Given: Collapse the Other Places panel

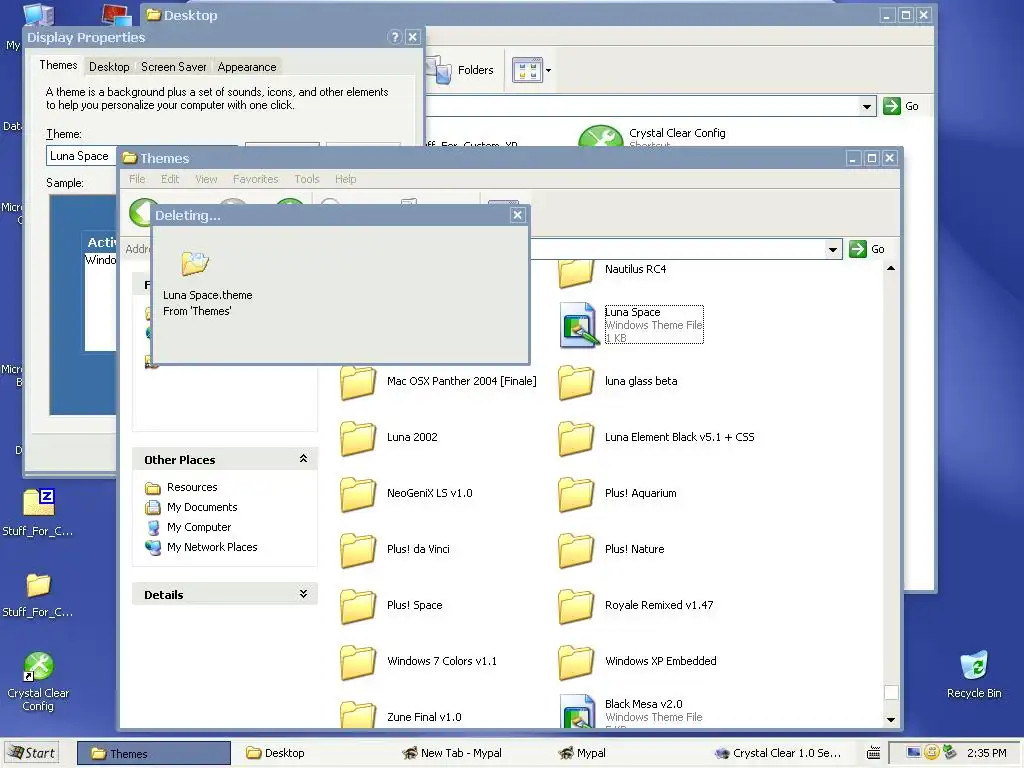Looking at the screenshot, I should [x=303, y=459].
